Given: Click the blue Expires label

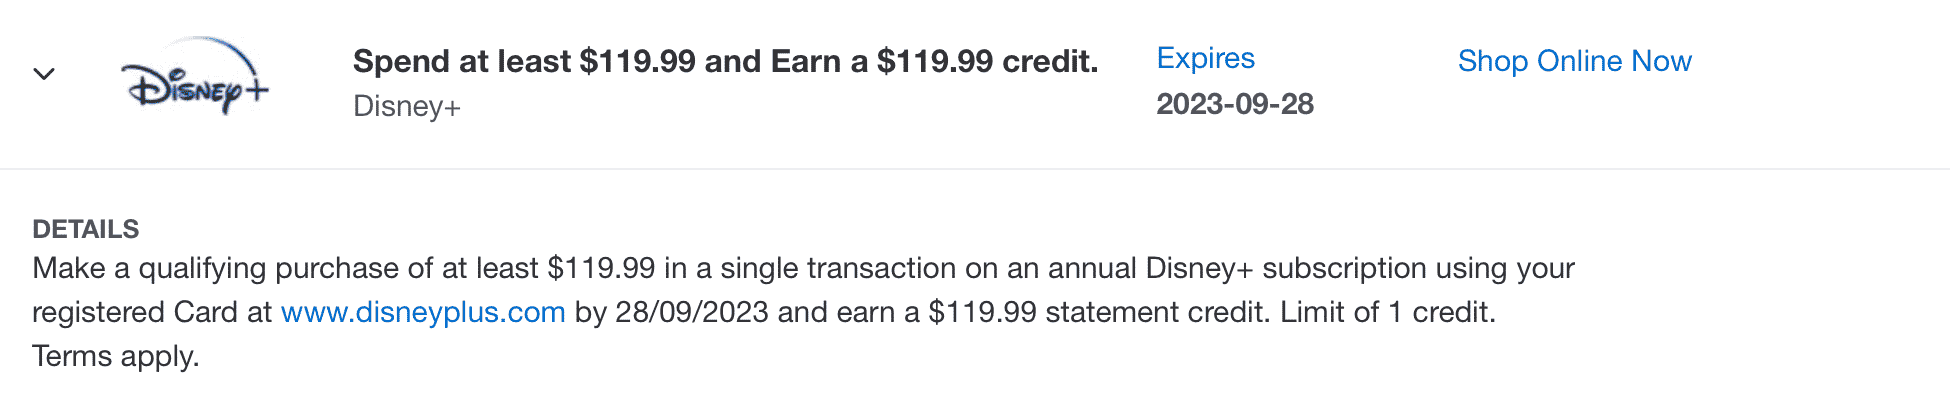Looking at the screenshot, I should click(1205, 58).
